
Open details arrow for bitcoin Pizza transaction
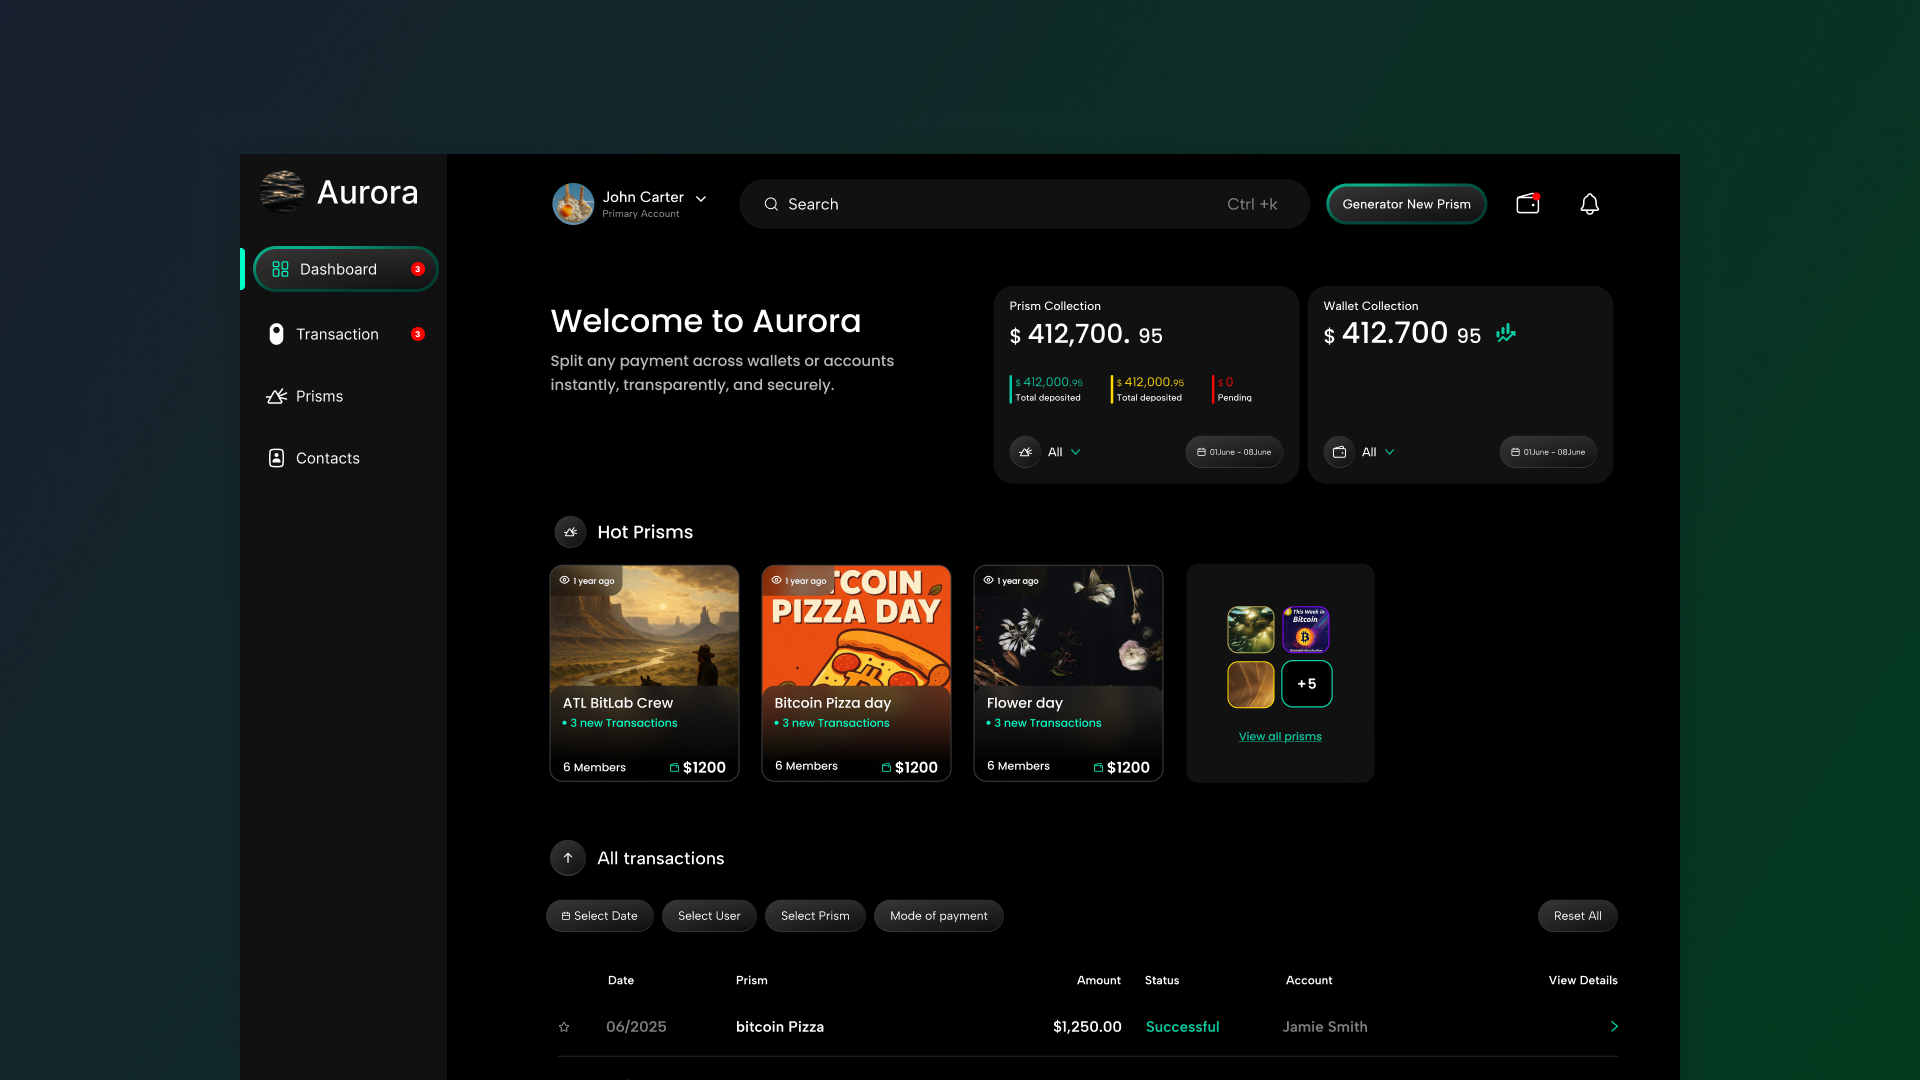(1613, 1027)
